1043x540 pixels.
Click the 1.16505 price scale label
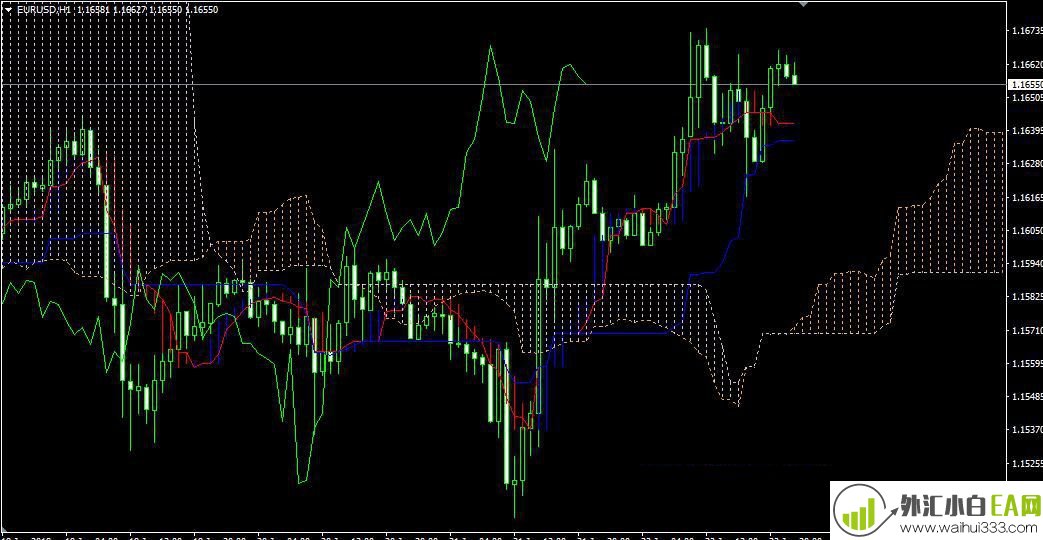1026,98
